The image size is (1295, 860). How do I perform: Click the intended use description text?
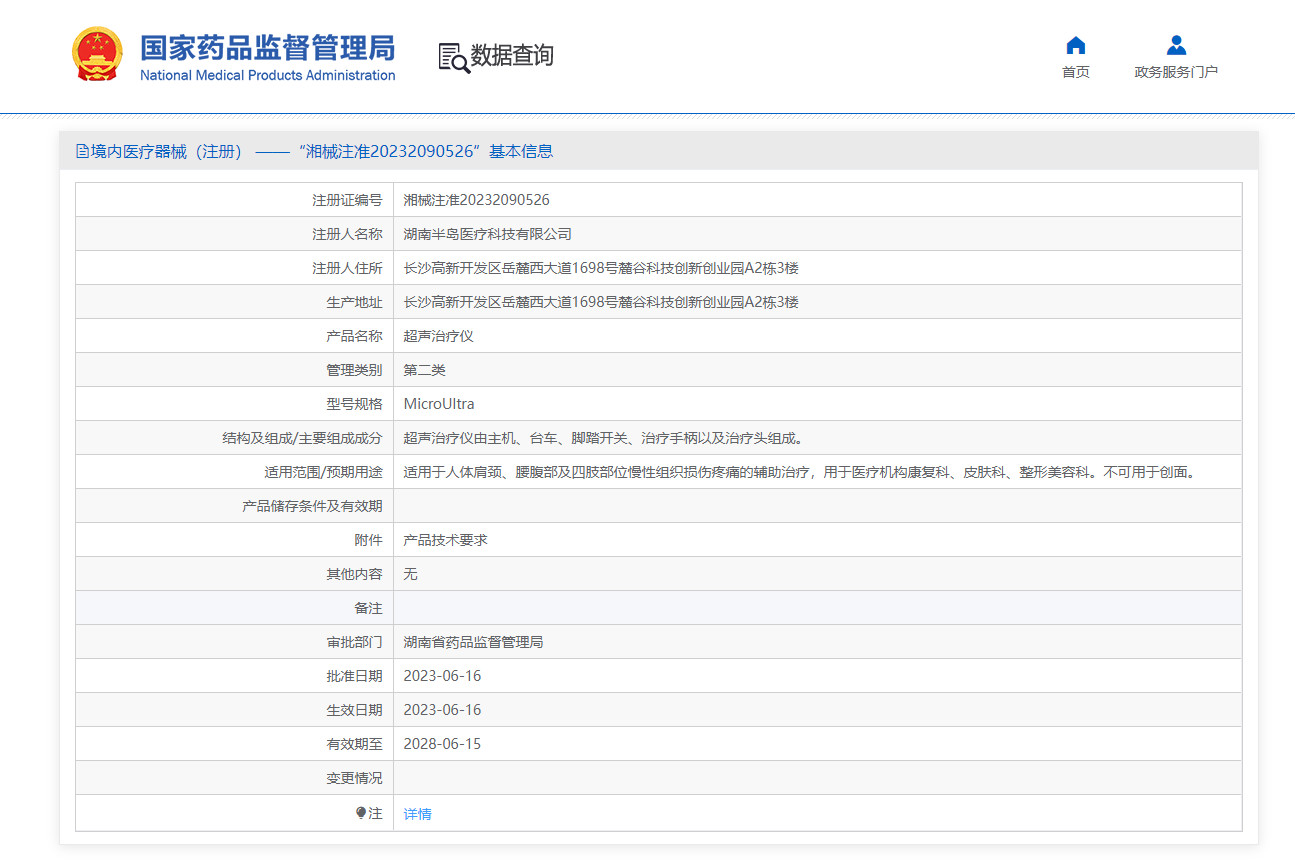point(800,472)
